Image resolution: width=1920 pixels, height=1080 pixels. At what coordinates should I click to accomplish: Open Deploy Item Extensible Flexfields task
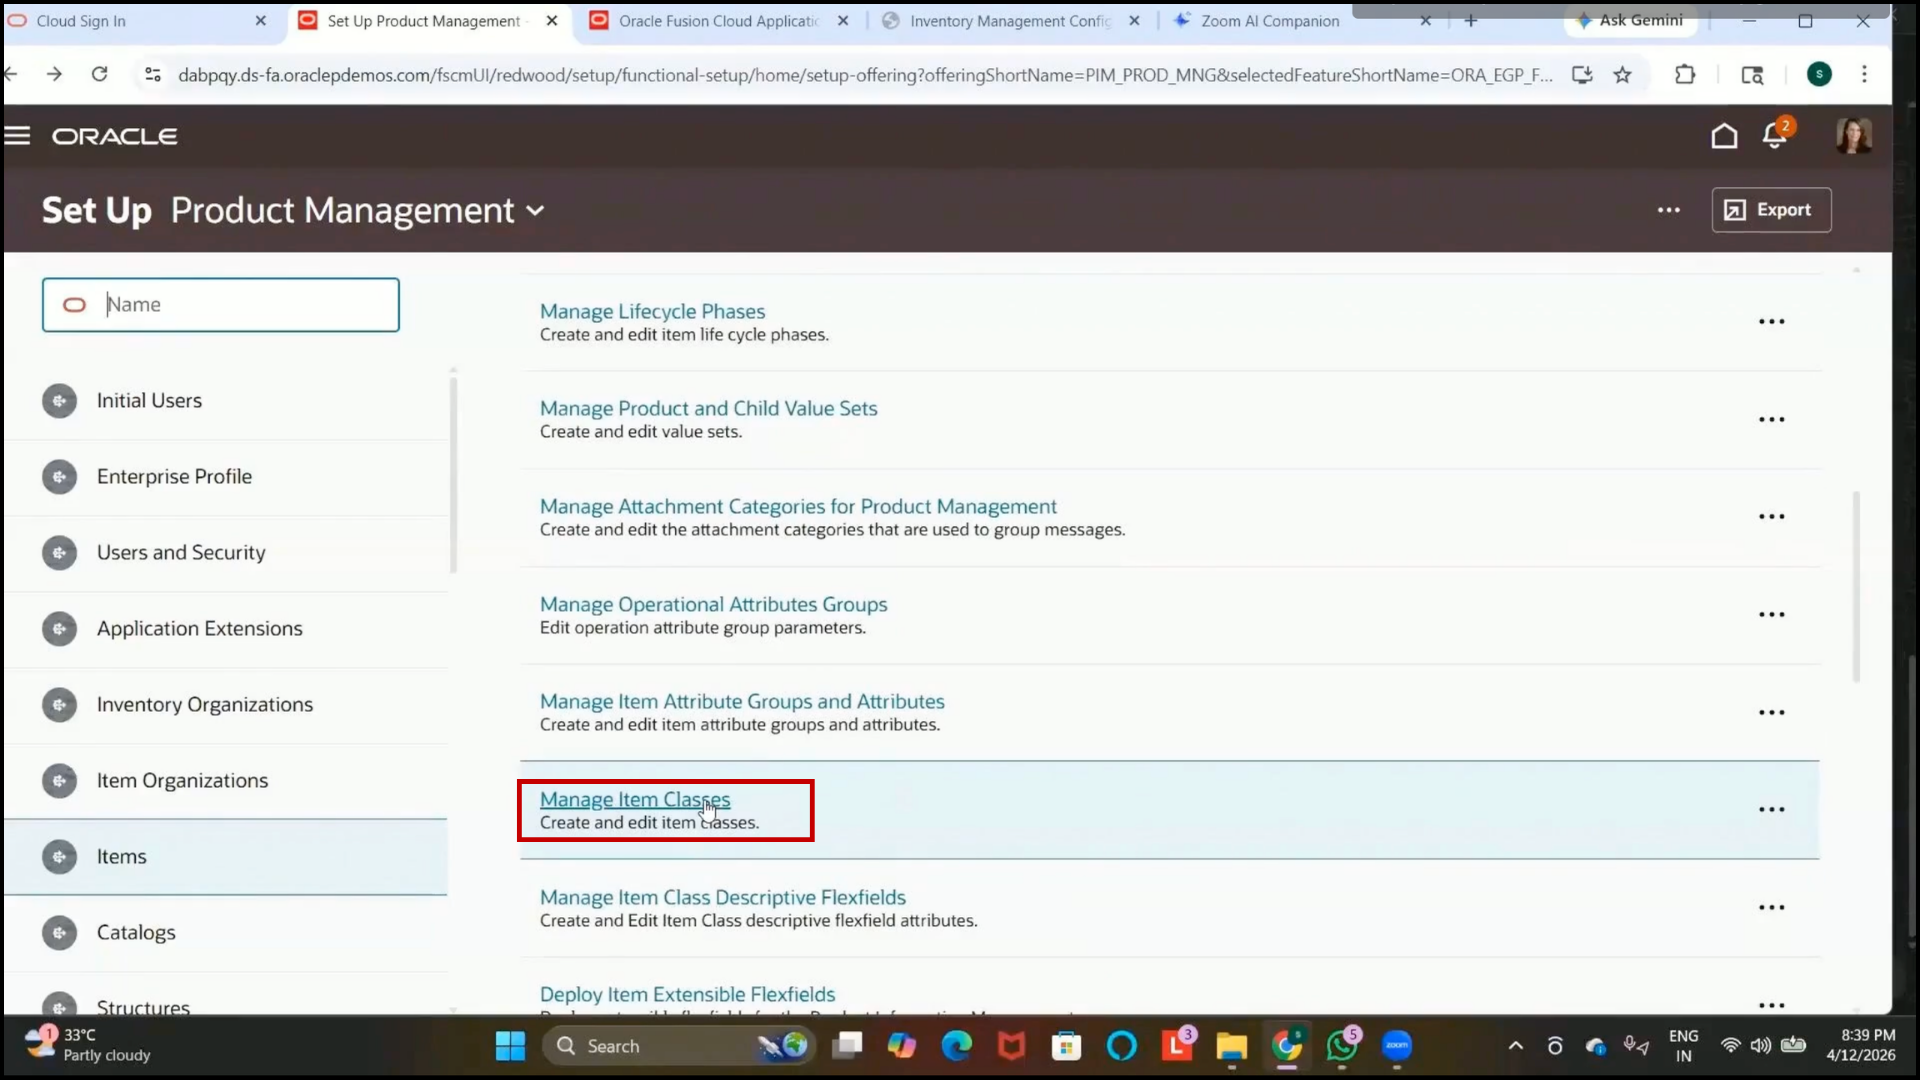pos(687,995)
